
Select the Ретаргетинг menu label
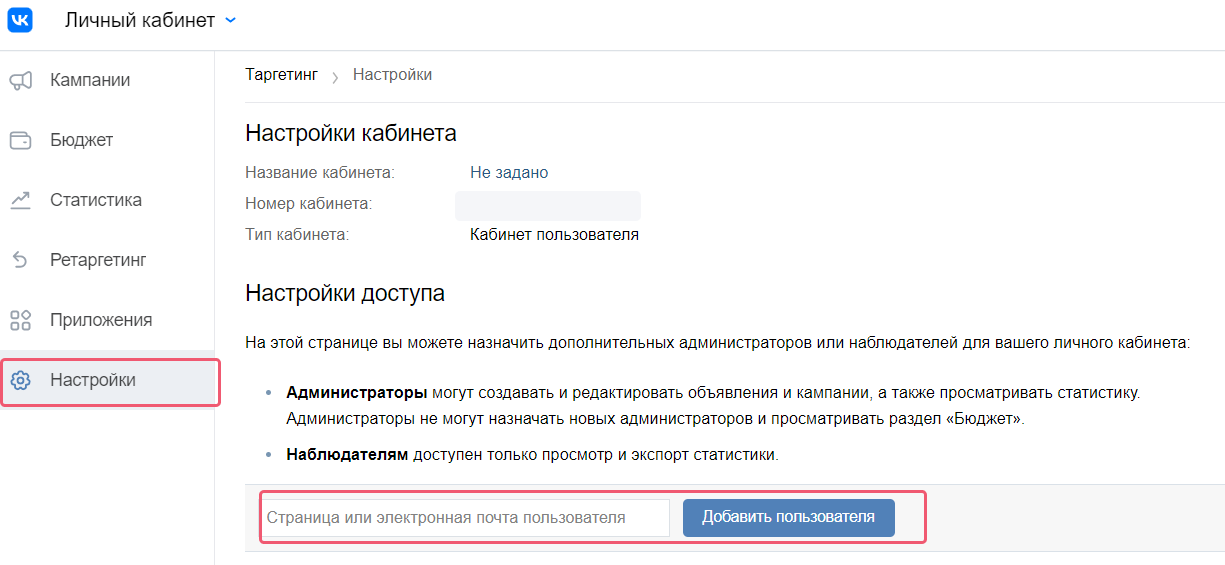point(98,260)
